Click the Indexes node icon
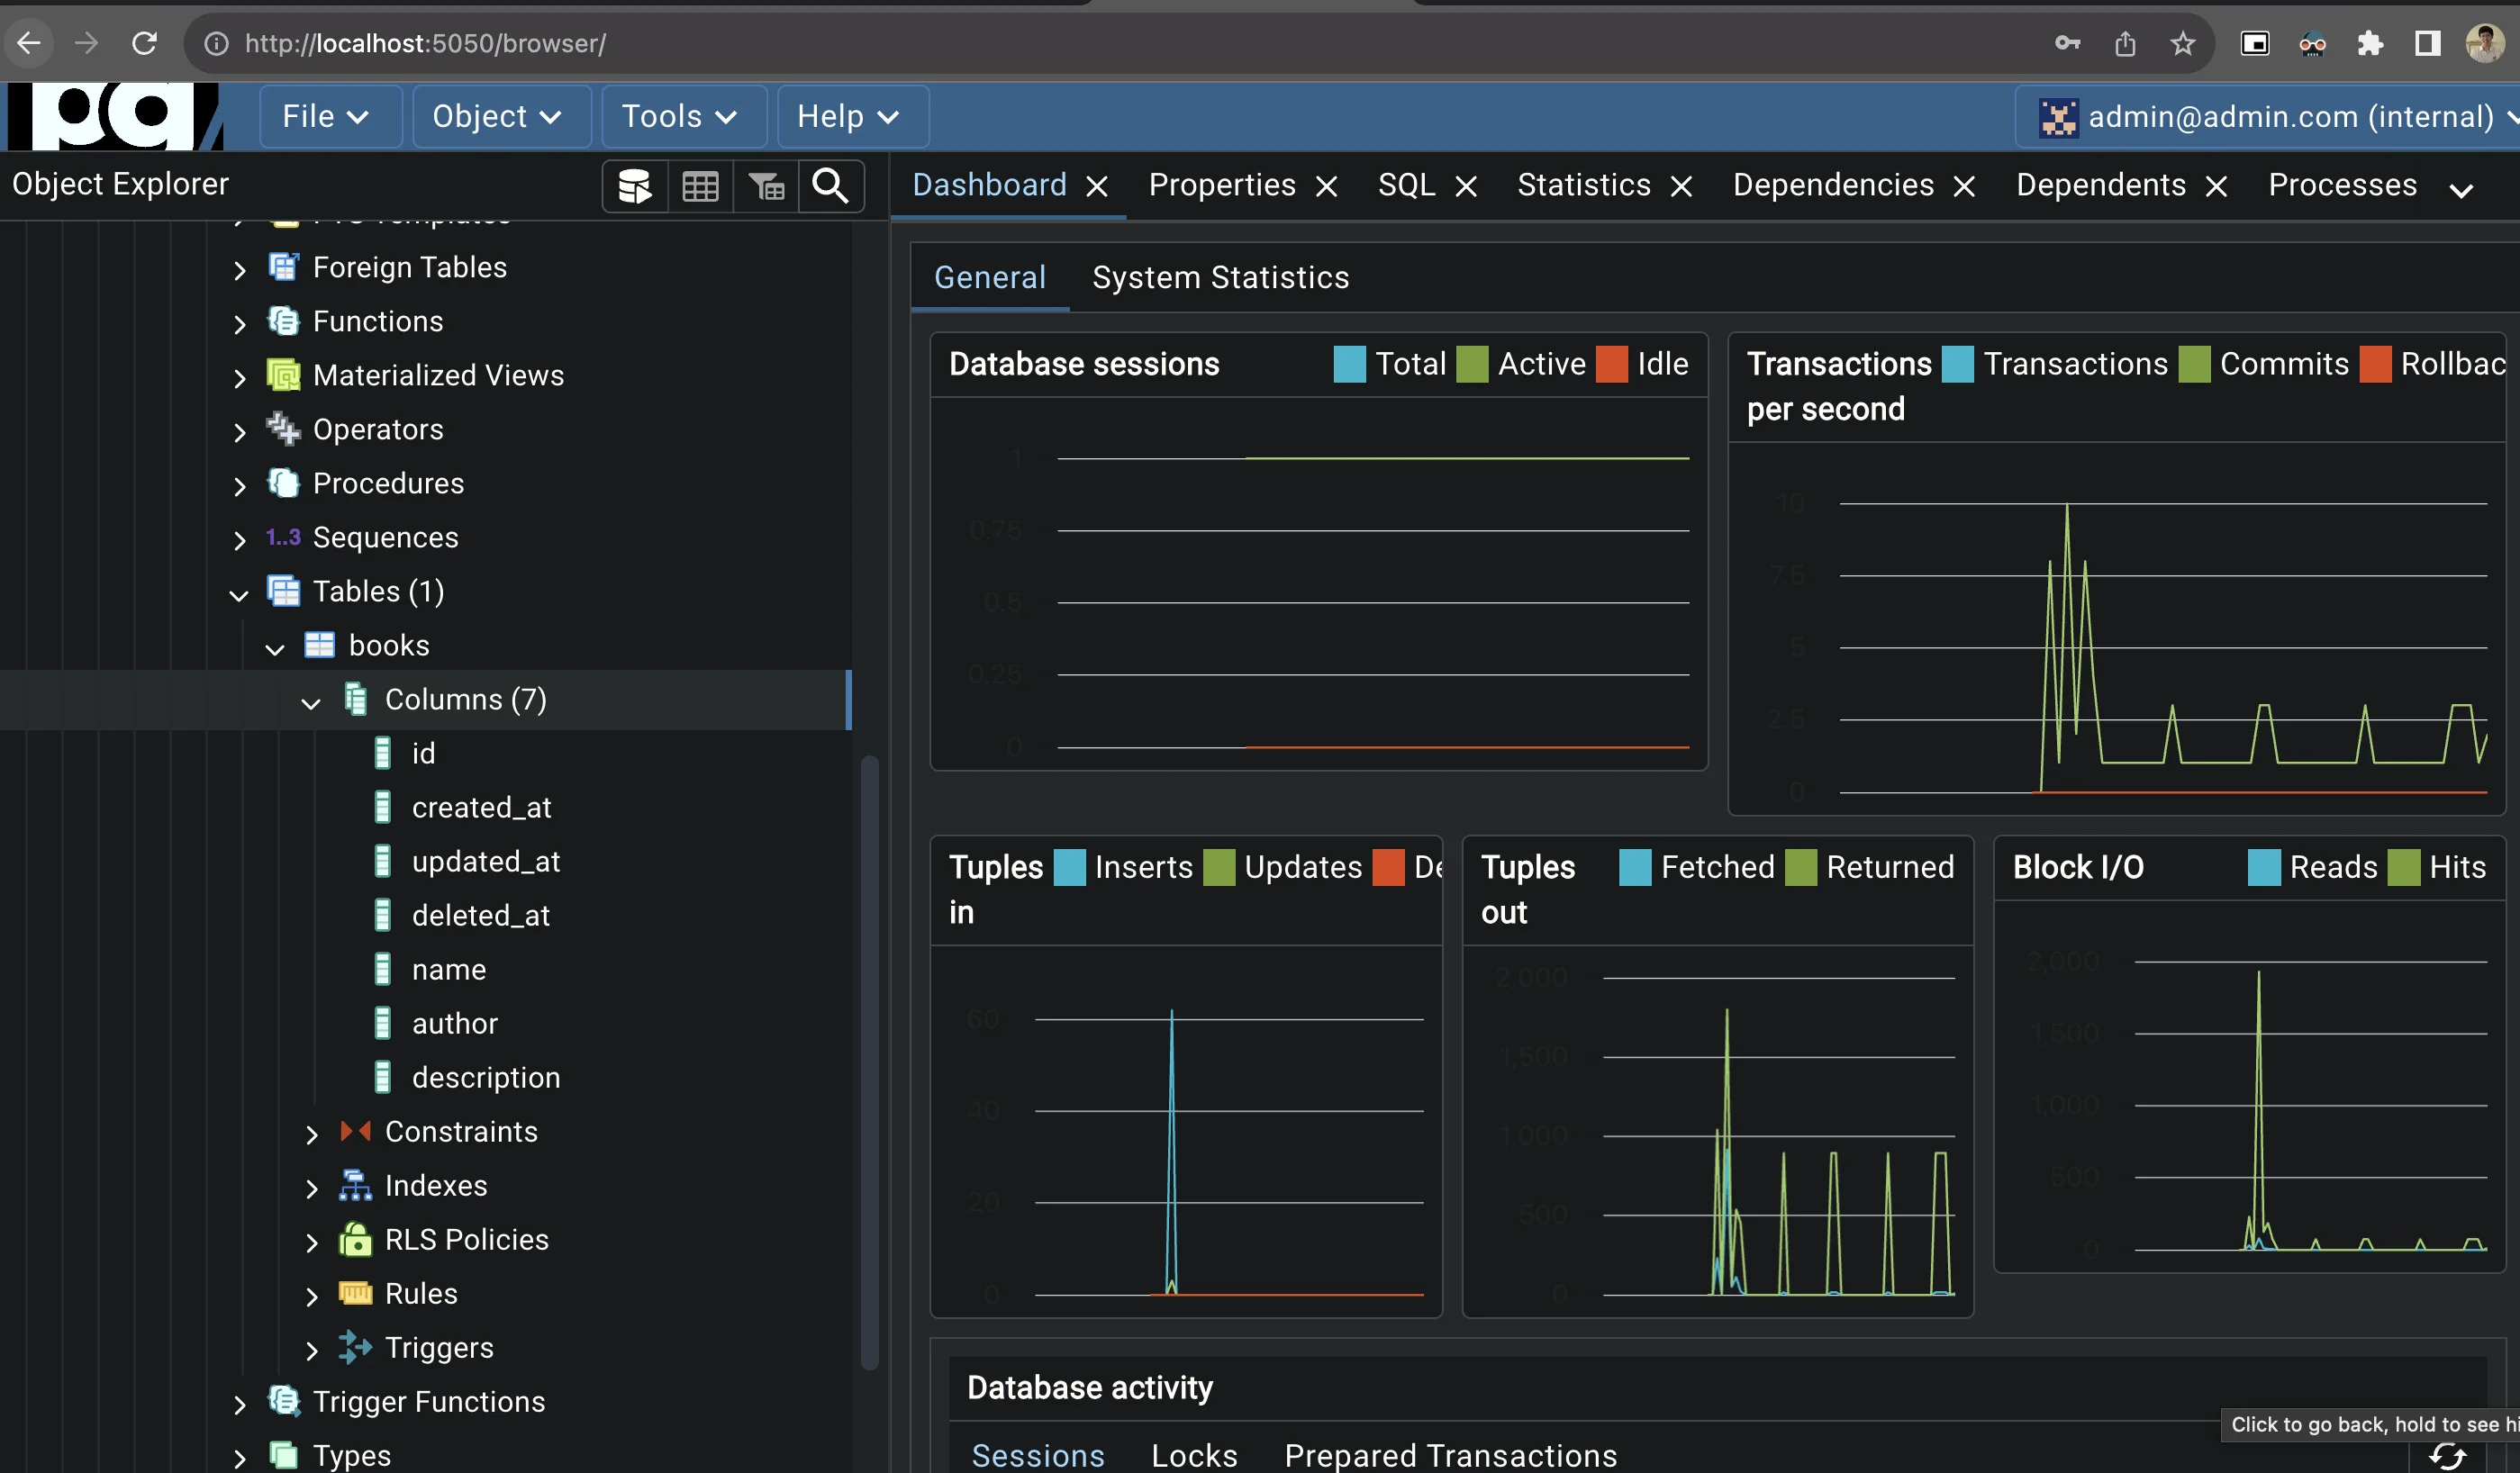 click(x=356, y=1185)
